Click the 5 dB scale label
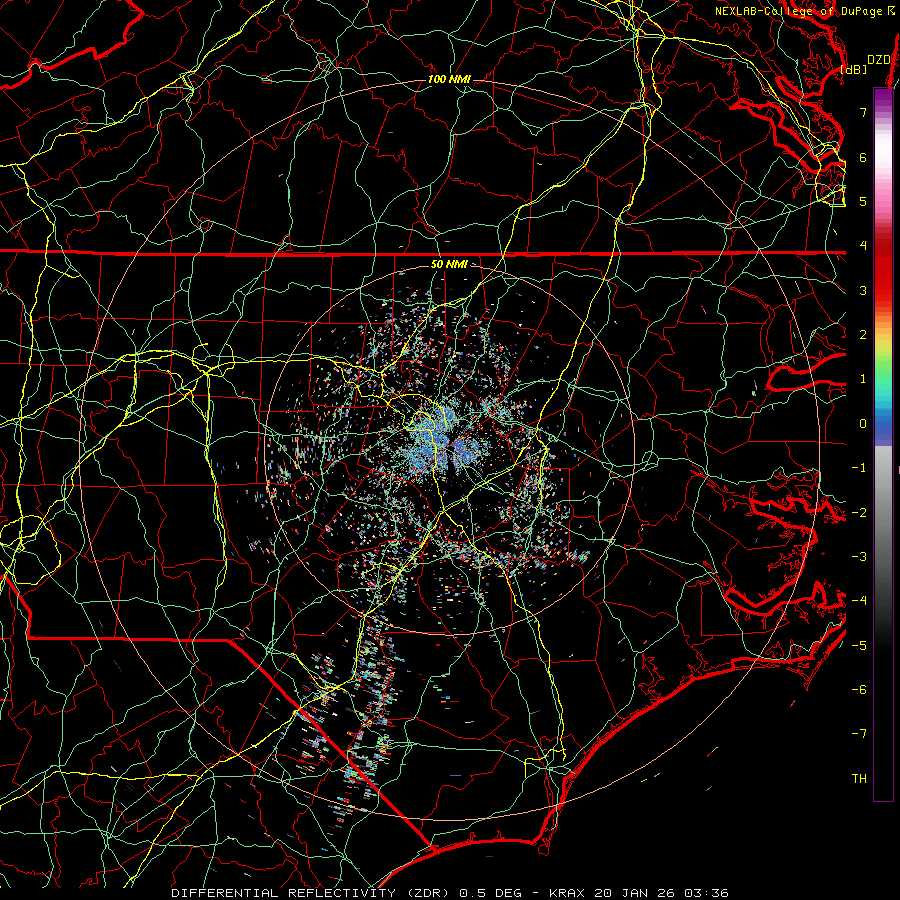Screen dimensions: 900x900 (863, 201)
